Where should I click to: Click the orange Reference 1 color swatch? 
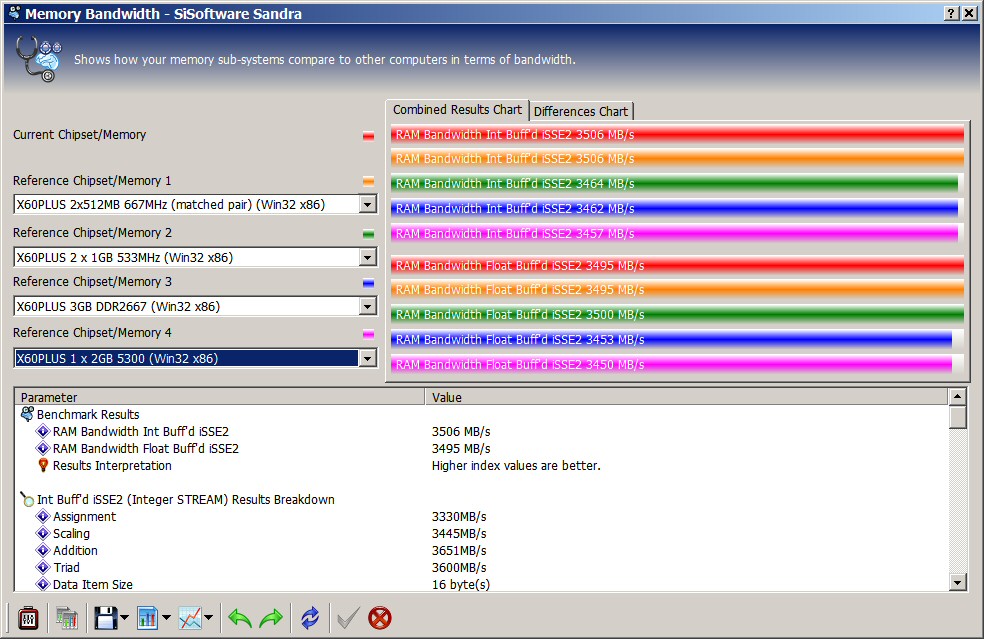(368, 181)
